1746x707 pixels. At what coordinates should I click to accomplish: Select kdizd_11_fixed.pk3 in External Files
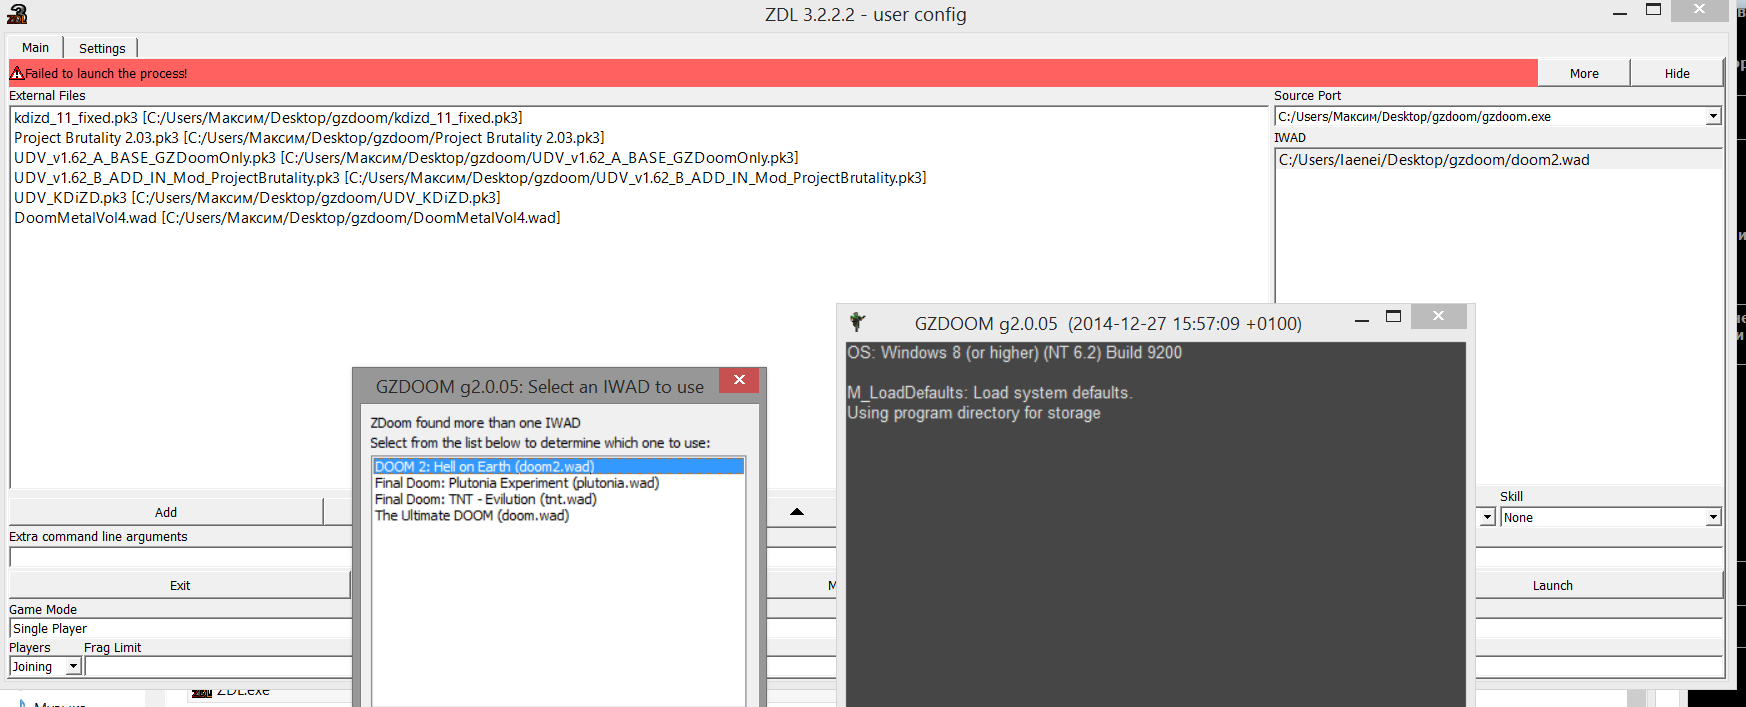coord(268,118)
